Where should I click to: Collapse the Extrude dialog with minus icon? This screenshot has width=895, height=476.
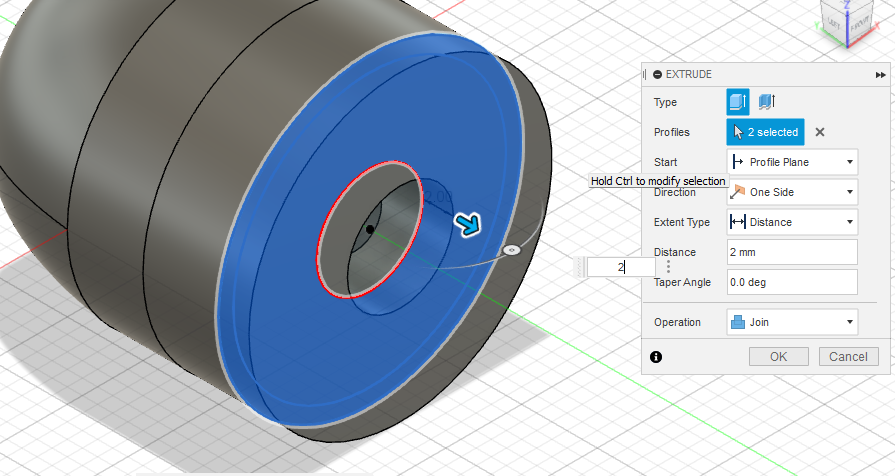658,74
